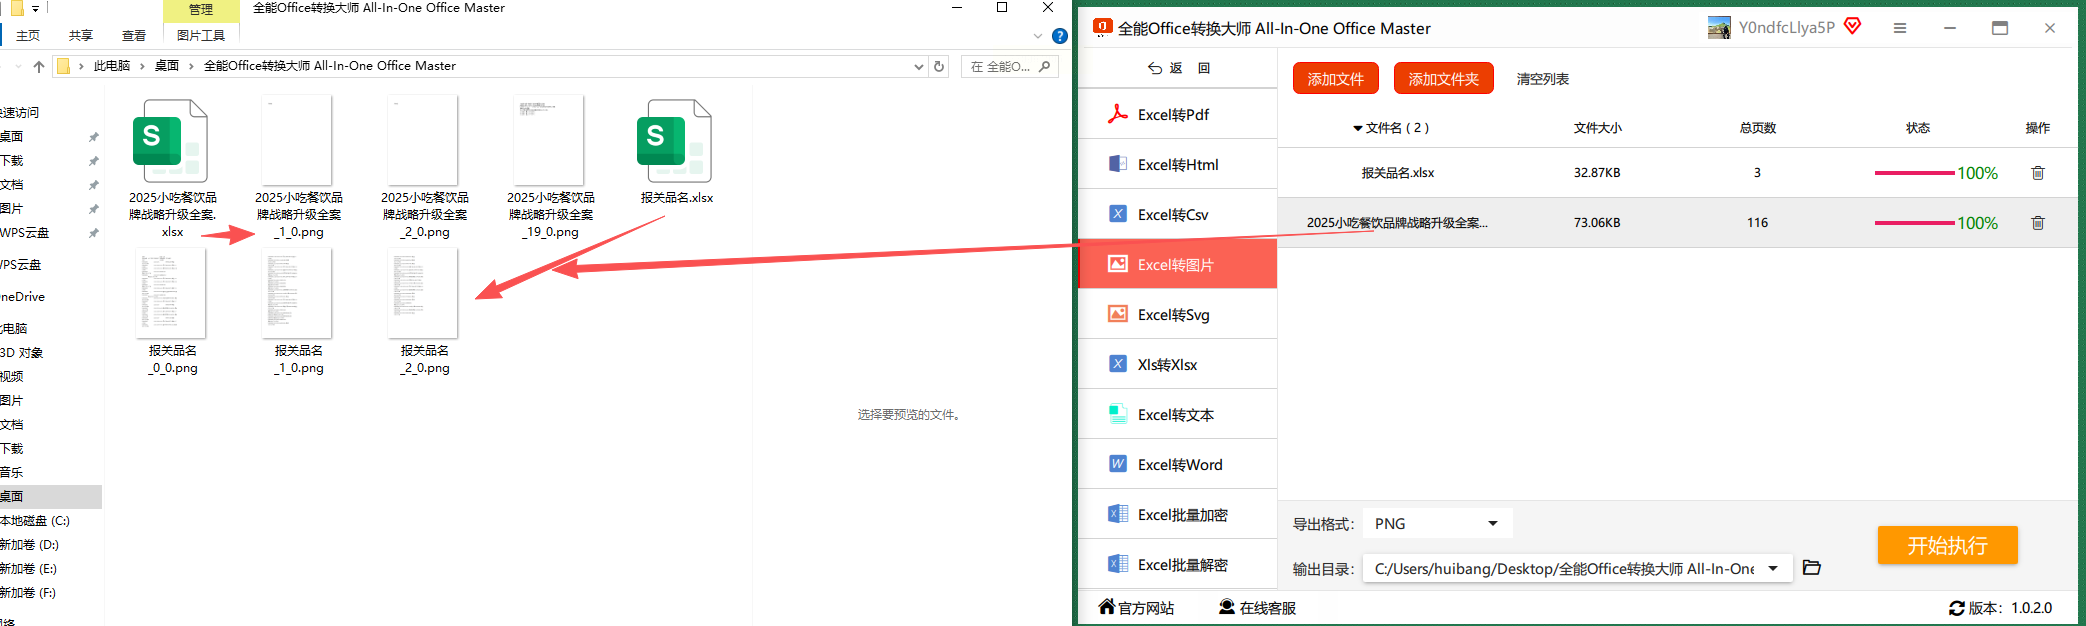The height and width of the screenshot is (626, 2086).
Task: Click 此电脑 in the breadcrumb path
Action: 111,66
